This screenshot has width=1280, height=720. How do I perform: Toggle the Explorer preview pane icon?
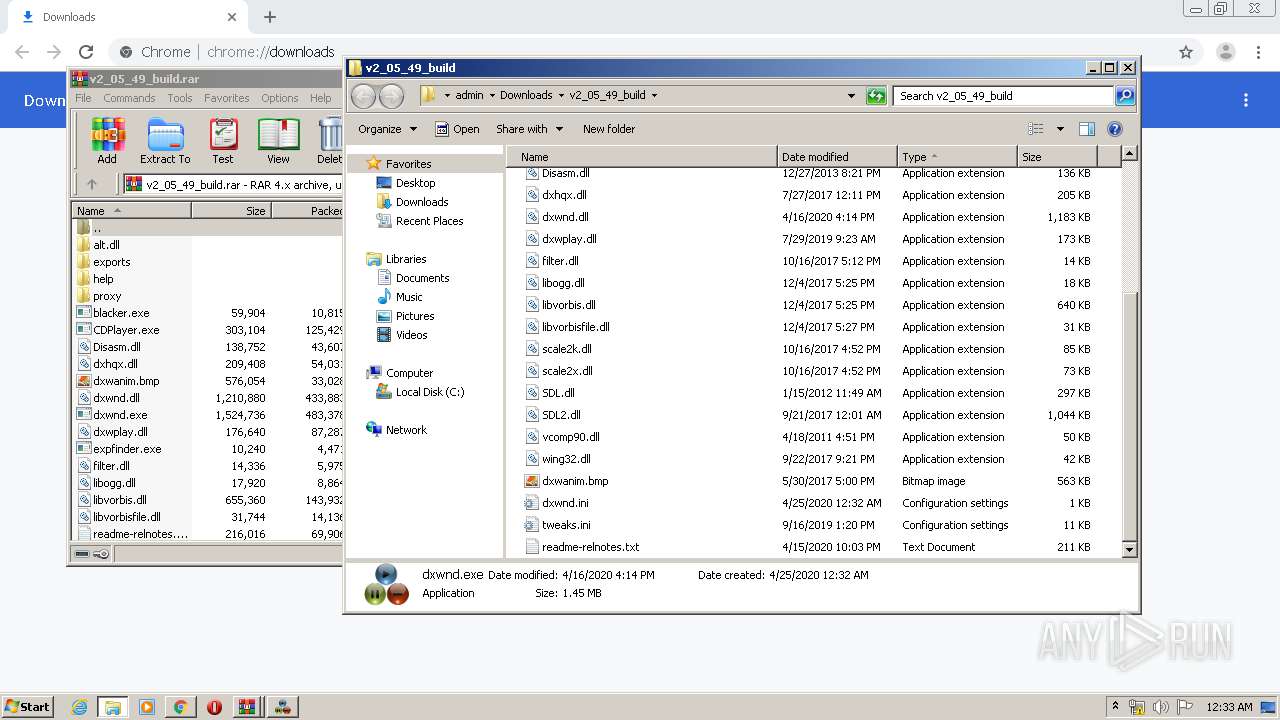click(x=1087, y=129)
